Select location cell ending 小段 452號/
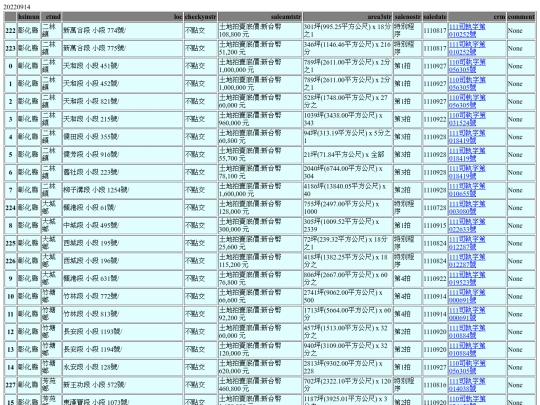 click(123, 84)
